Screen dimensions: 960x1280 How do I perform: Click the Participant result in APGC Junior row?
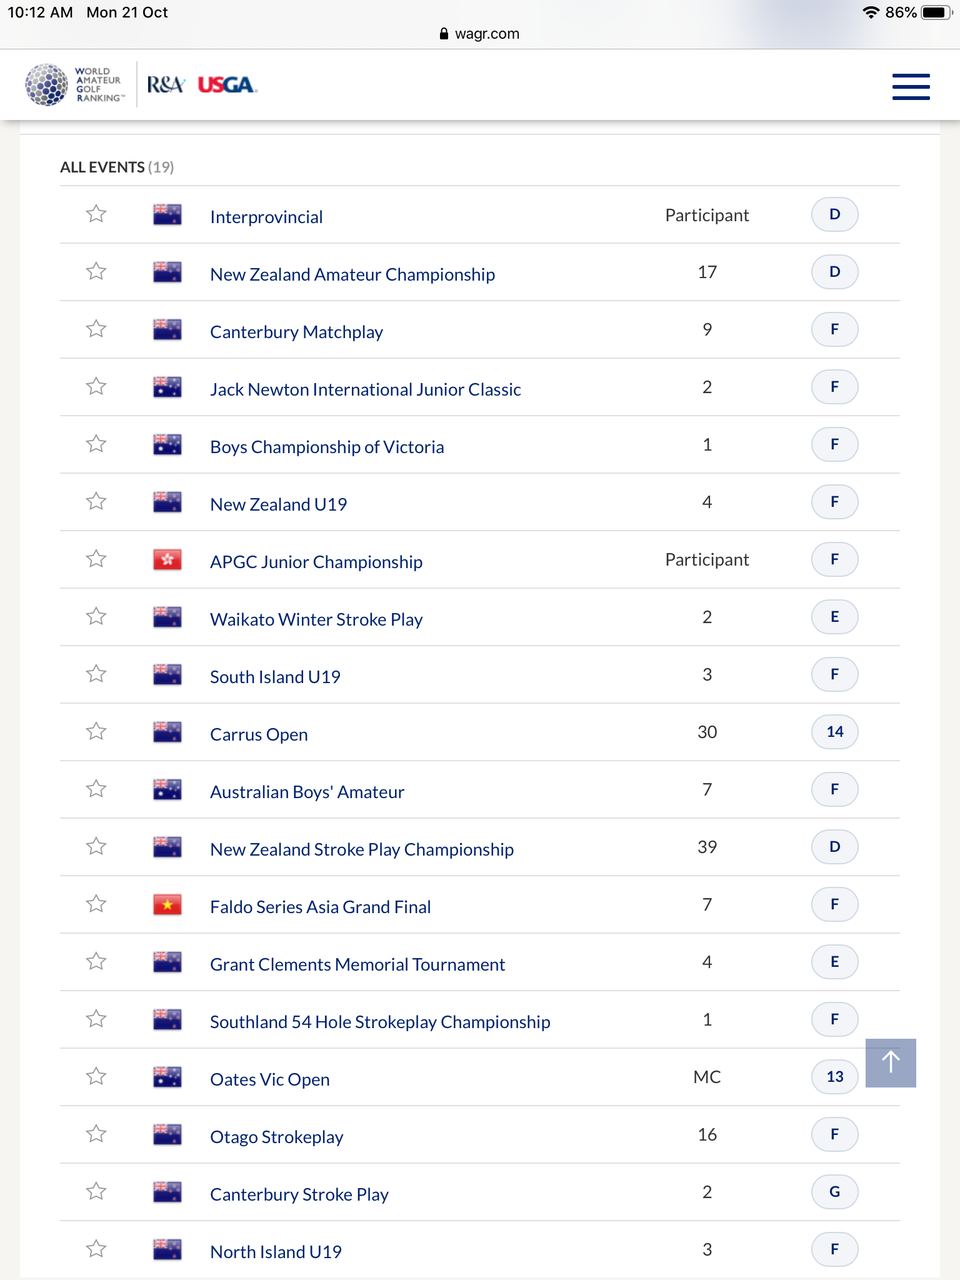coord(707,560)
